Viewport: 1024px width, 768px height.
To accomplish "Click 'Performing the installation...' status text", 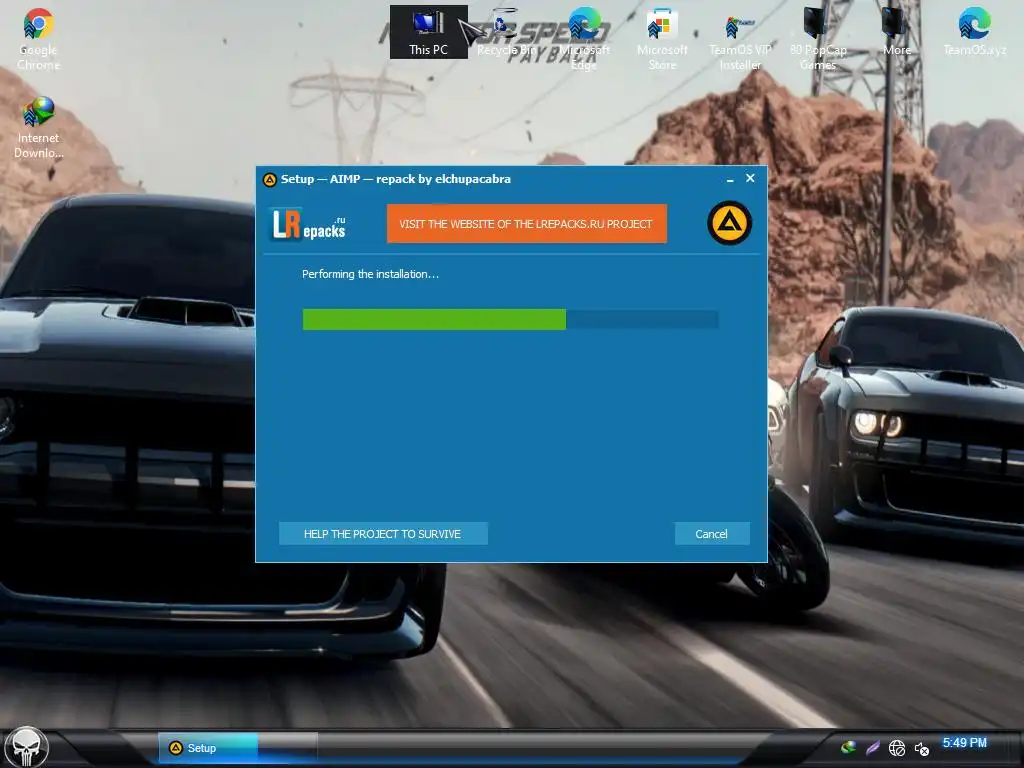I will pyautogui.click(x=370, y=274).
